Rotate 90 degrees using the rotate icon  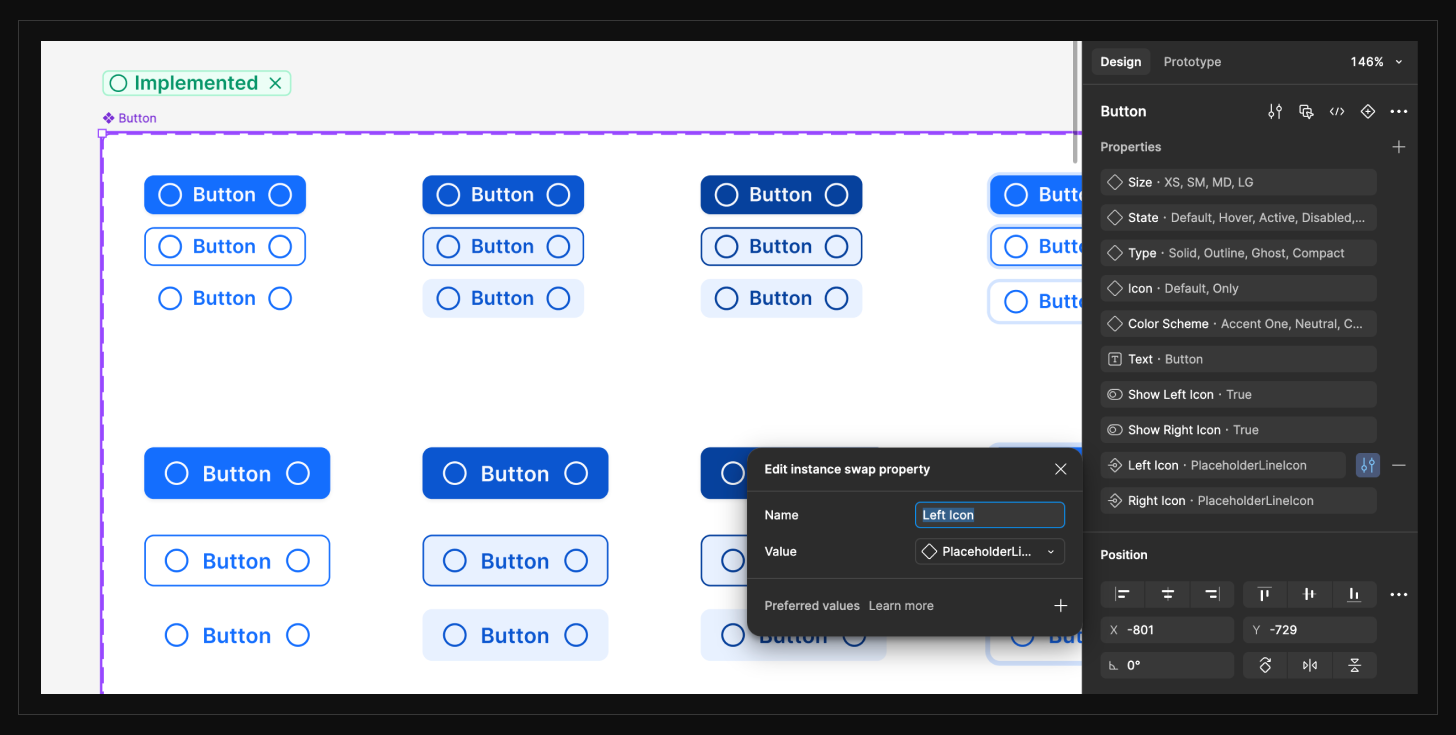tap(1265, 665)
